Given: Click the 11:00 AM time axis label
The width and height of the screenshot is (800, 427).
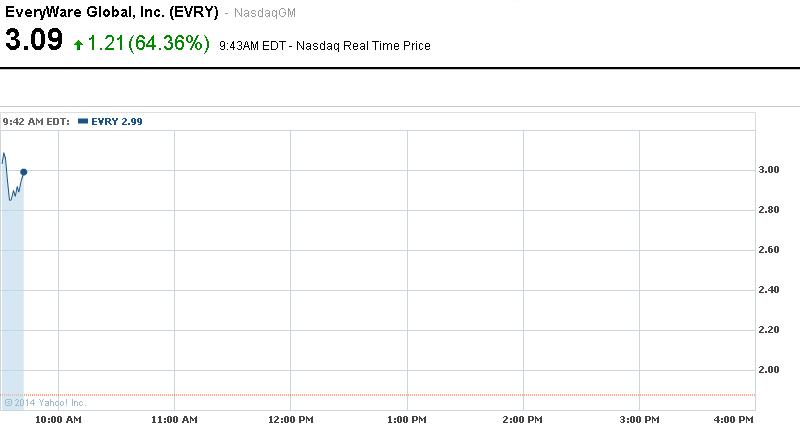Looking at the screenshot, I should click(174, 419).
